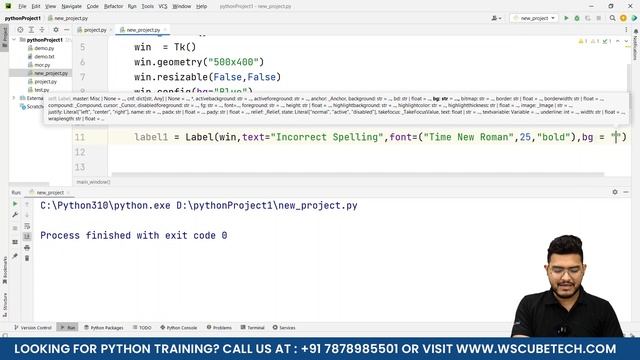Click yellow warning count indicator in editor

click(582, 41)
